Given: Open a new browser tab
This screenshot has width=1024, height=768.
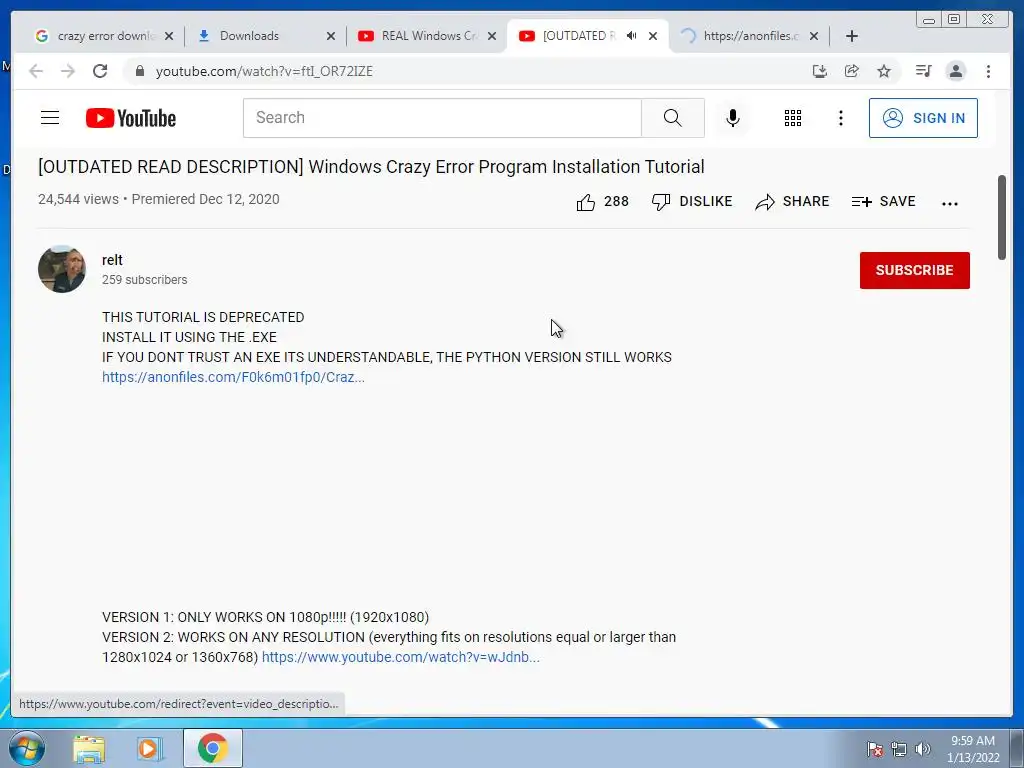Looking at the screenshot, I should 852,36.
